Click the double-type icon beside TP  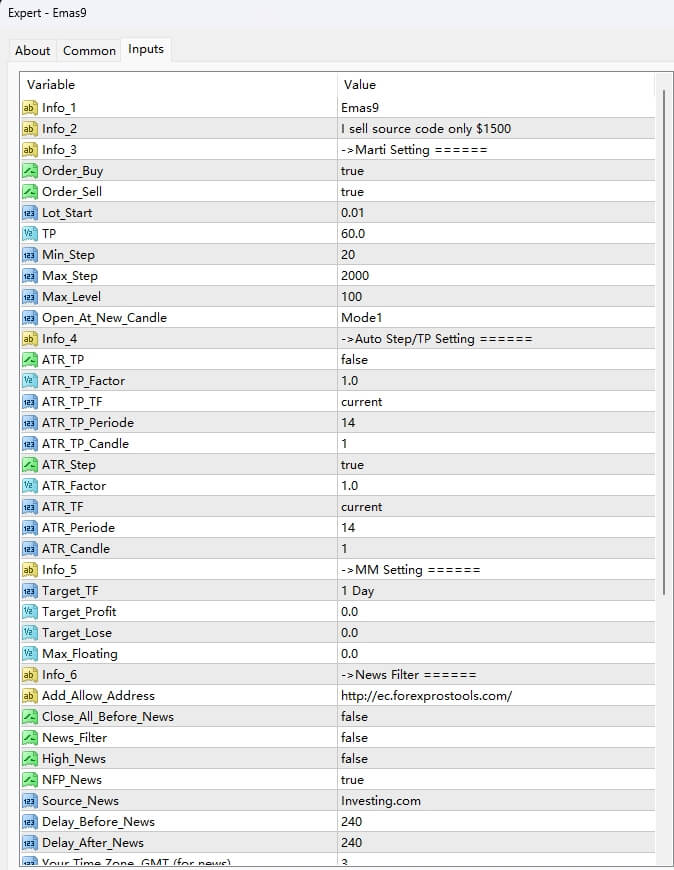coord(29,234)
